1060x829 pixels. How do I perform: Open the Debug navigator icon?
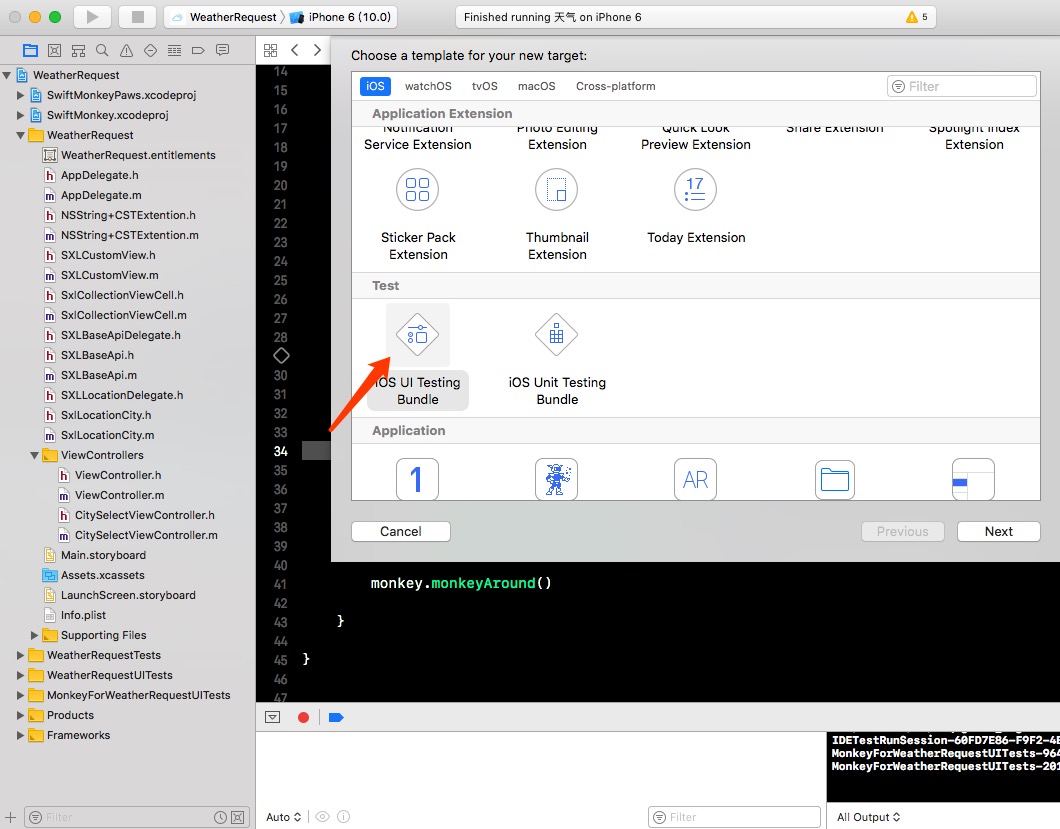tap(174, 50)
